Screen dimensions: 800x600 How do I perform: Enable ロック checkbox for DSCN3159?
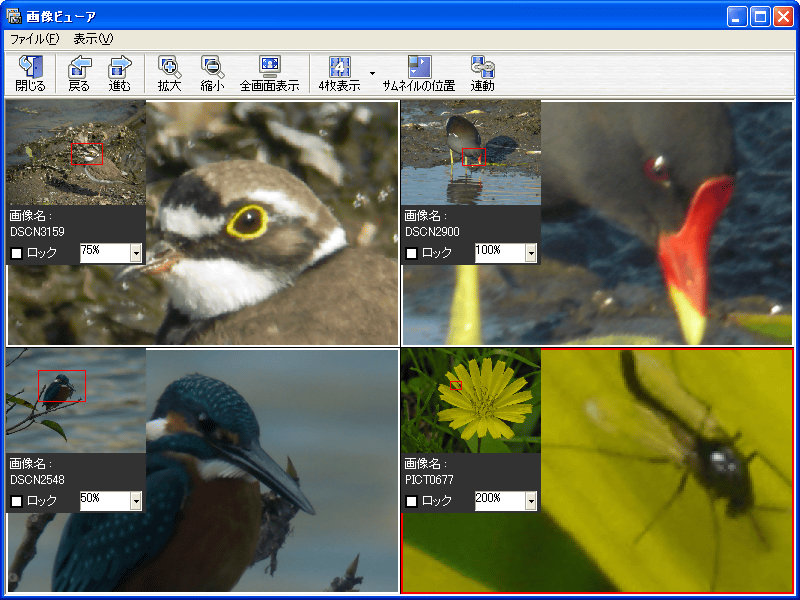click(17, 253)
